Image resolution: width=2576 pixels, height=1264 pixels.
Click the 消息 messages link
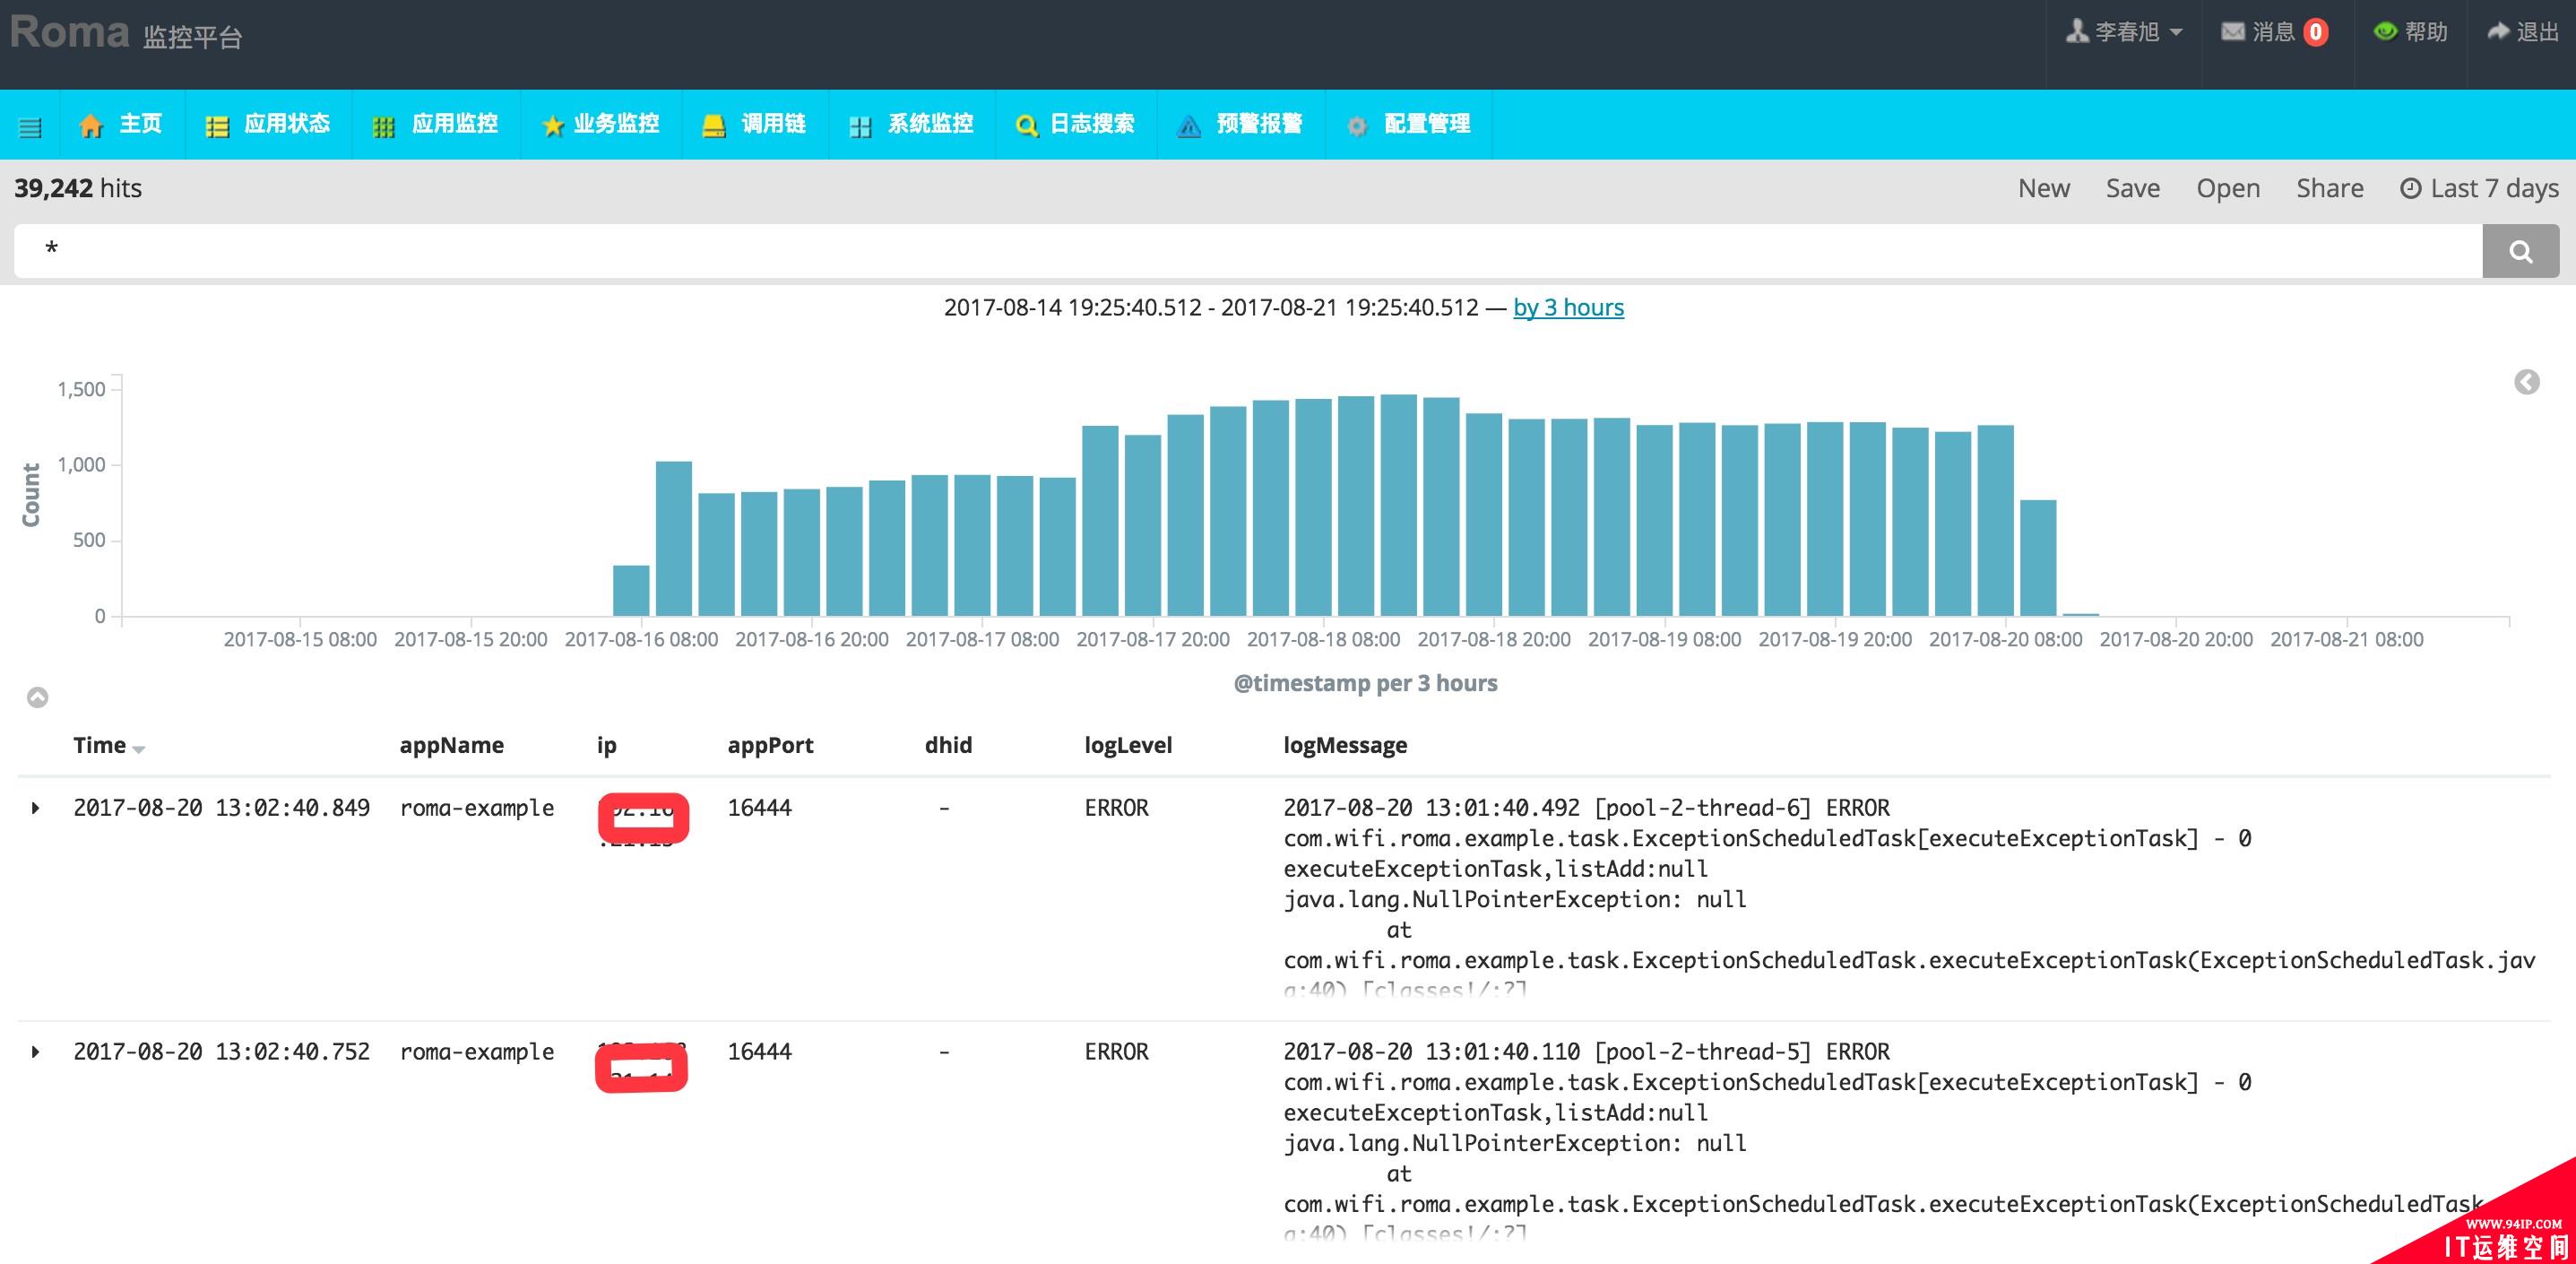pyautogui.click(x=2273, y=32)
